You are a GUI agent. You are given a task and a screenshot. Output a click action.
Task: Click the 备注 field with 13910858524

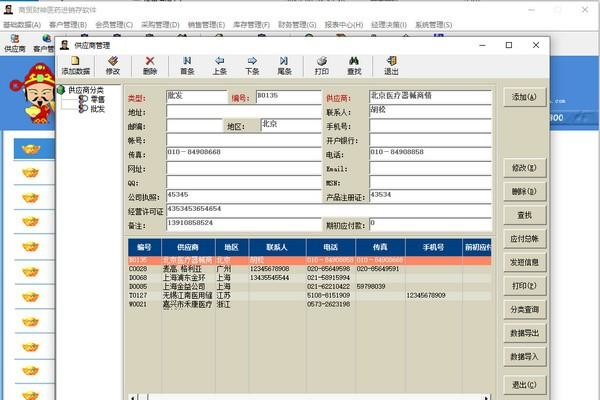pos(244,225)
